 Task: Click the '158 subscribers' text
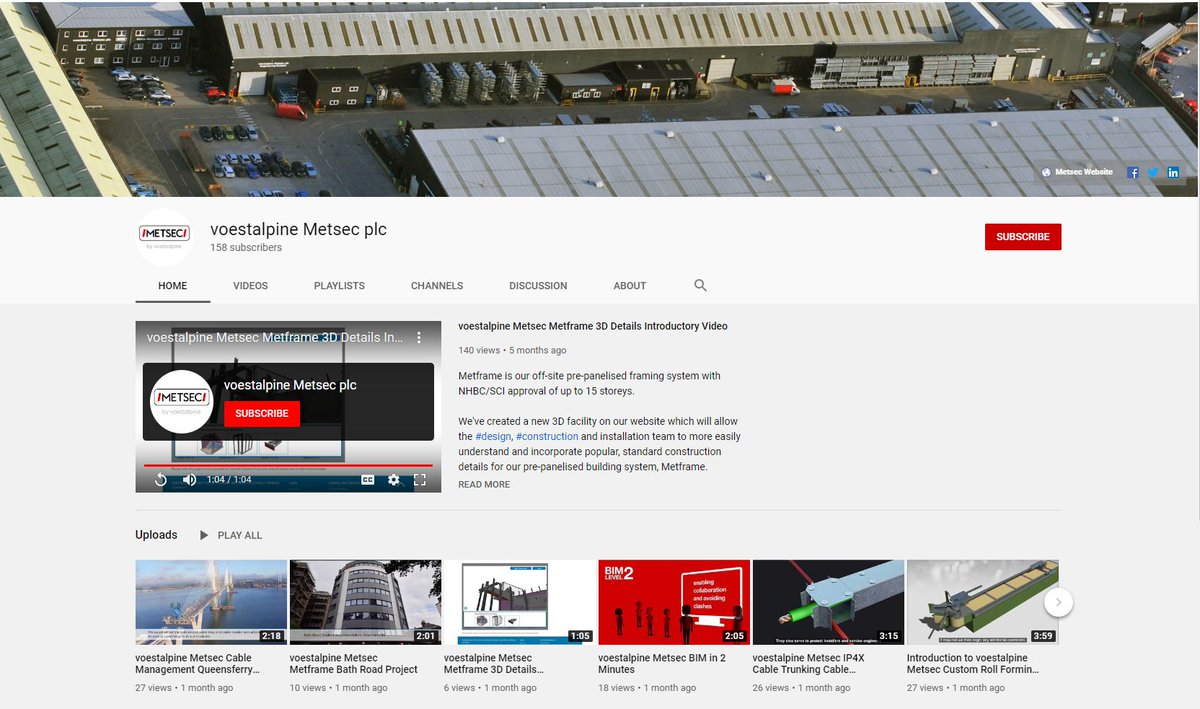tap(246, 248)
